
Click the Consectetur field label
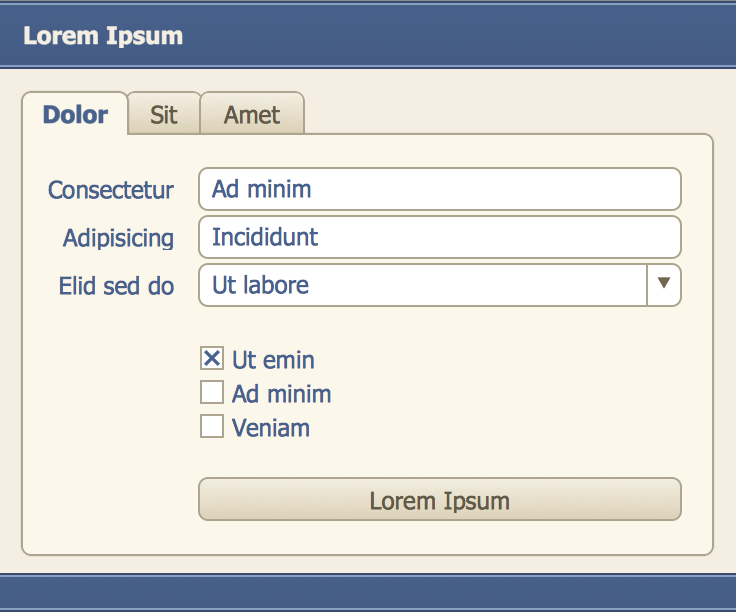click(111, 190)
